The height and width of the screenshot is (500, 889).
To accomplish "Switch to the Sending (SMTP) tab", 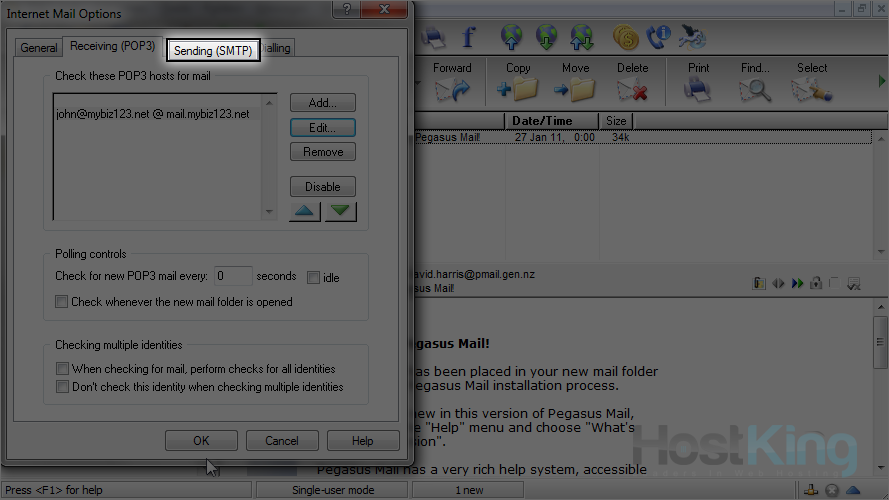I will point(214,49).
